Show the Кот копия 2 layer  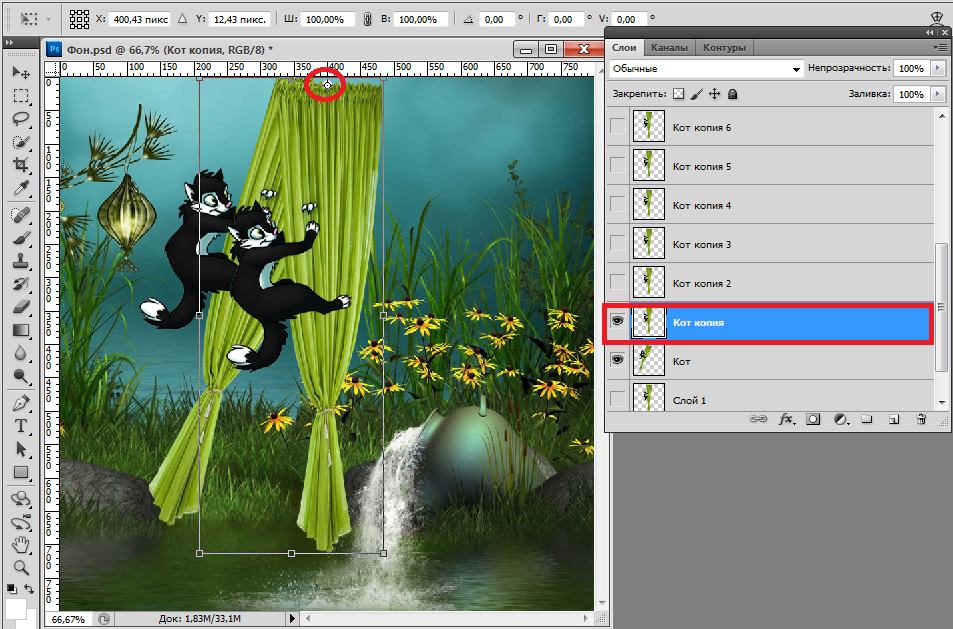(x=618, y=281)
